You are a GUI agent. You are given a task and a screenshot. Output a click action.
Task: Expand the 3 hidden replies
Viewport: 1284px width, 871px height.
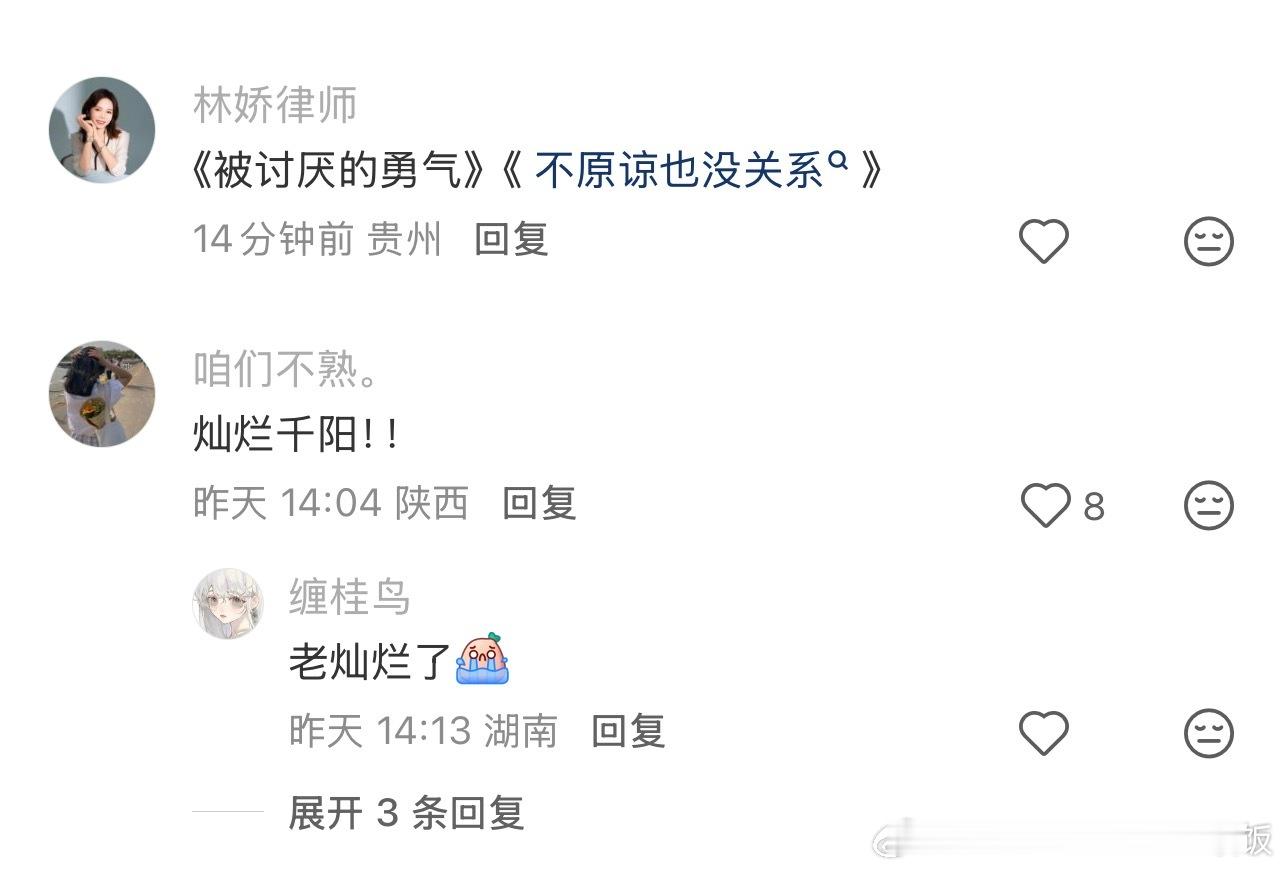[406, 813]
